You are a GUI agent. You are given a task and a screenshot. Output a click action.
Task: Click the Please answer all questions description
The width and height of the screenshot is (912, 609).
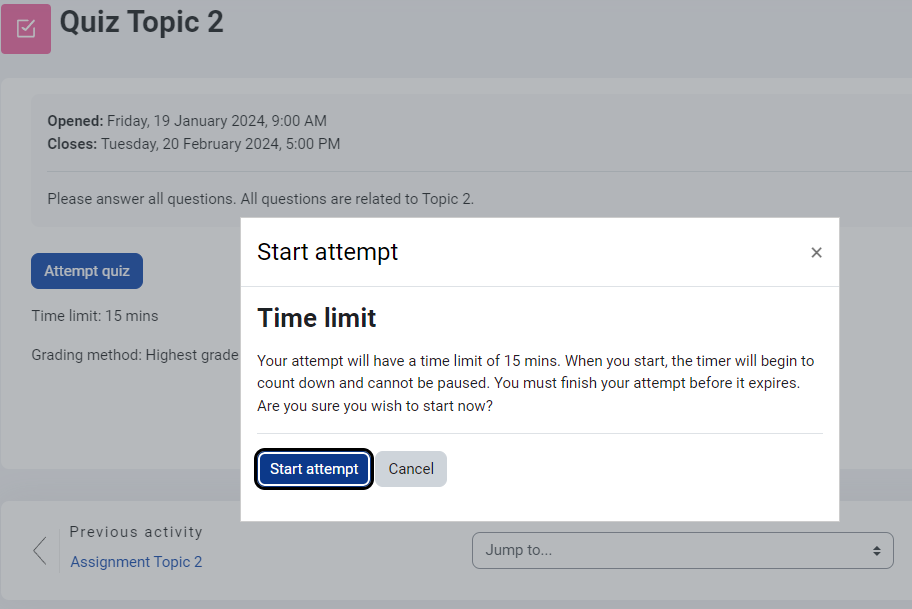pos(260,199)
